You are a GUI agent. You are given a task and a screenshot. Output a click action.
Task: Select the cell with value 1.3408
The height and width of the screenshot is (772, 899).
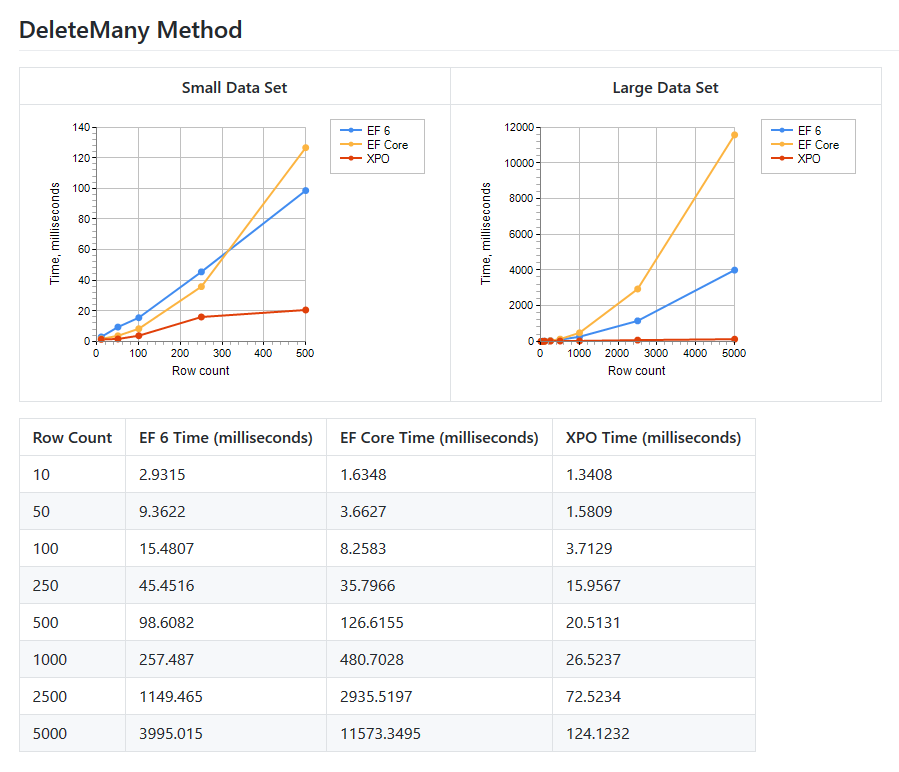point(654,474)
